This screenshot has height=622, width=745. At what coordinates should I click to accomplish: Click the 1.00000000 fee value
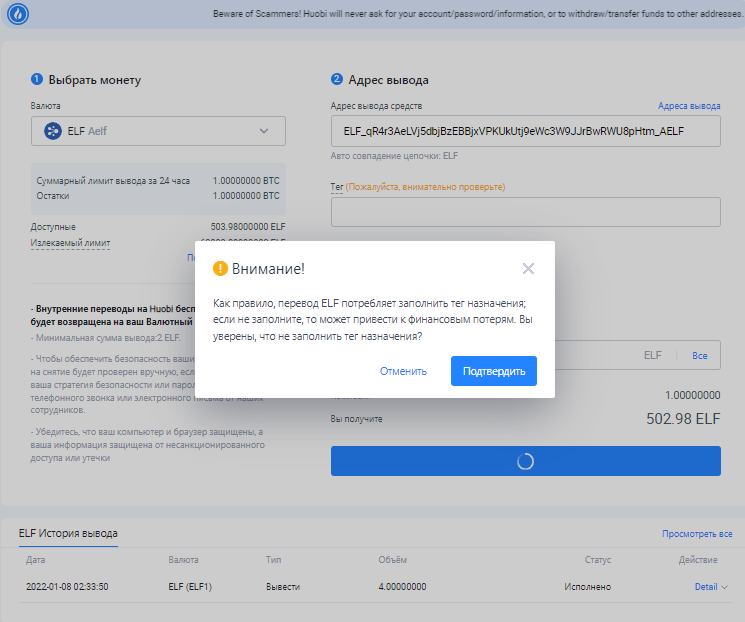(x=692, y=395)
